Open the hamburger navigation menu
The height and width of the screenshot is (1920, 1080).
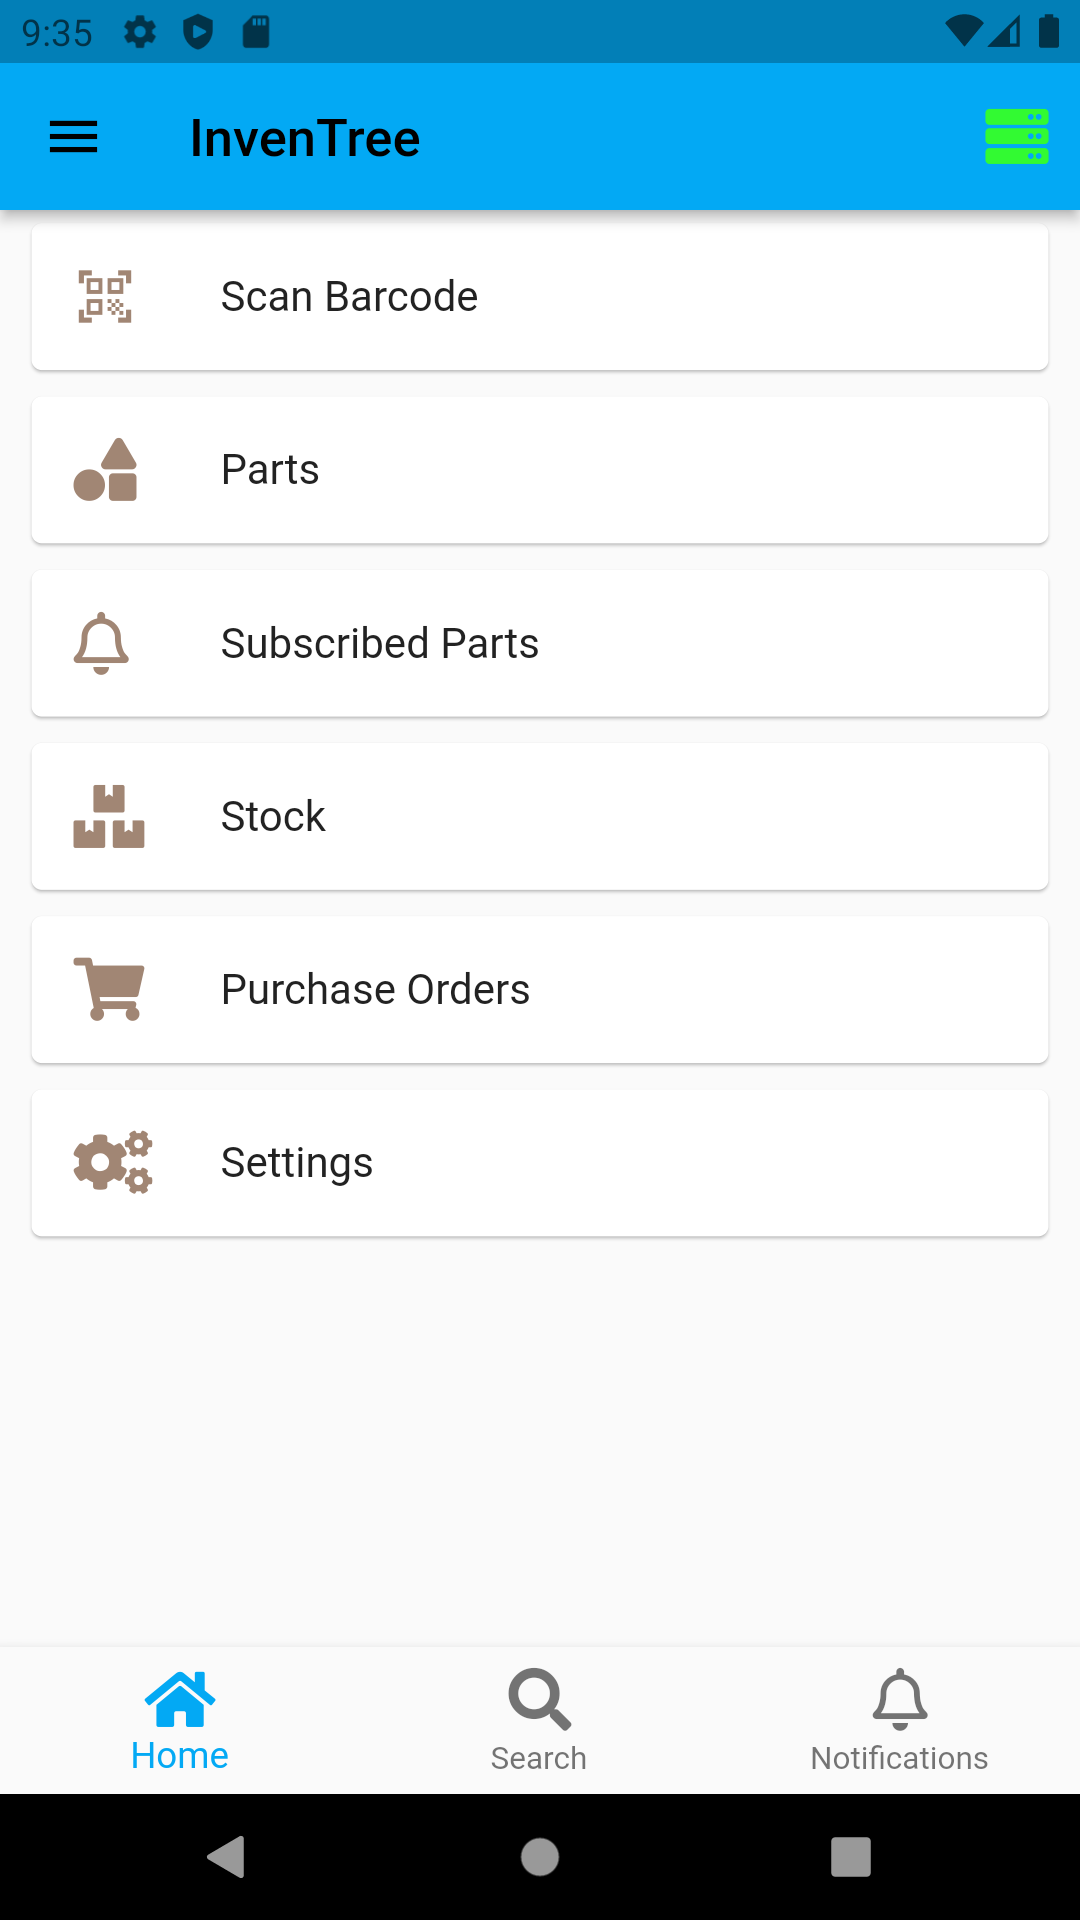pos(74,137)
